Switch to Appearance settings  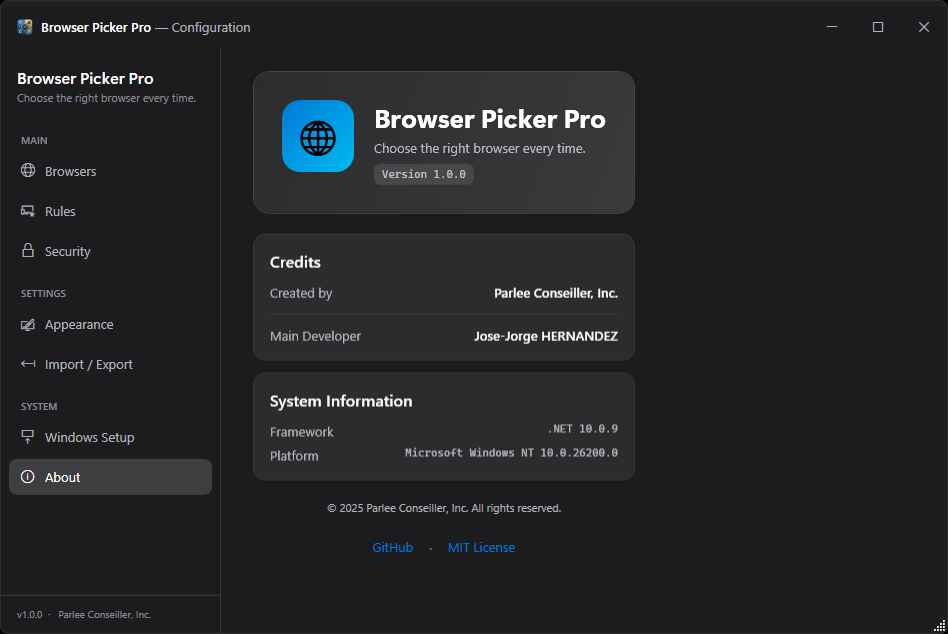pos(111,325)
